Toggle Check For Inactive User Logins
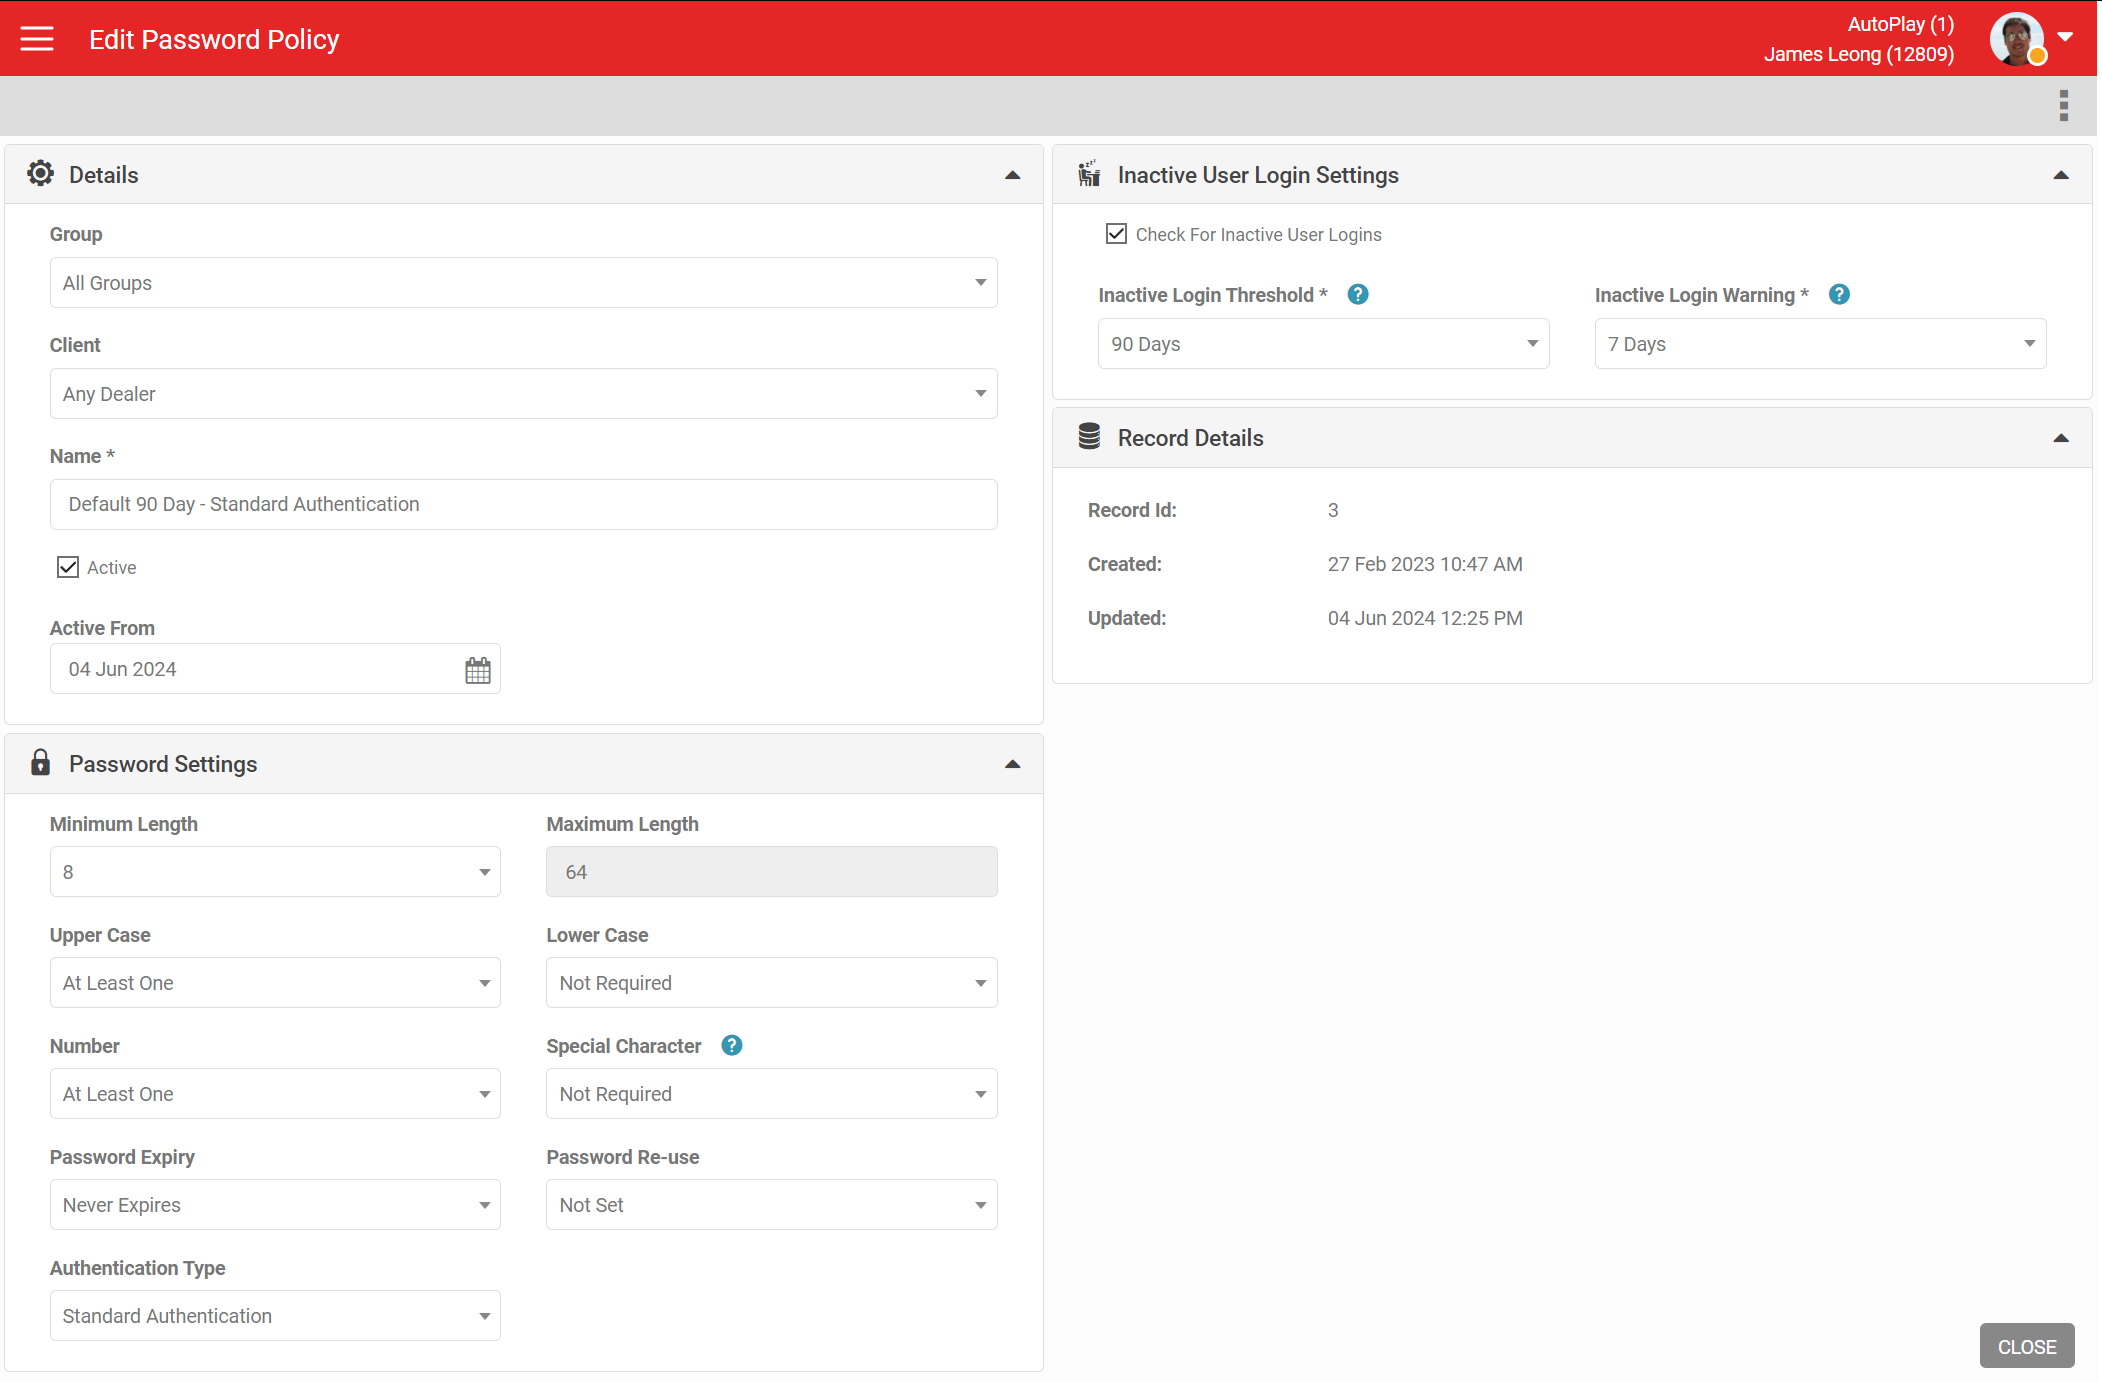This screenshot has height=1382, width=2102. pos(1116,234)
